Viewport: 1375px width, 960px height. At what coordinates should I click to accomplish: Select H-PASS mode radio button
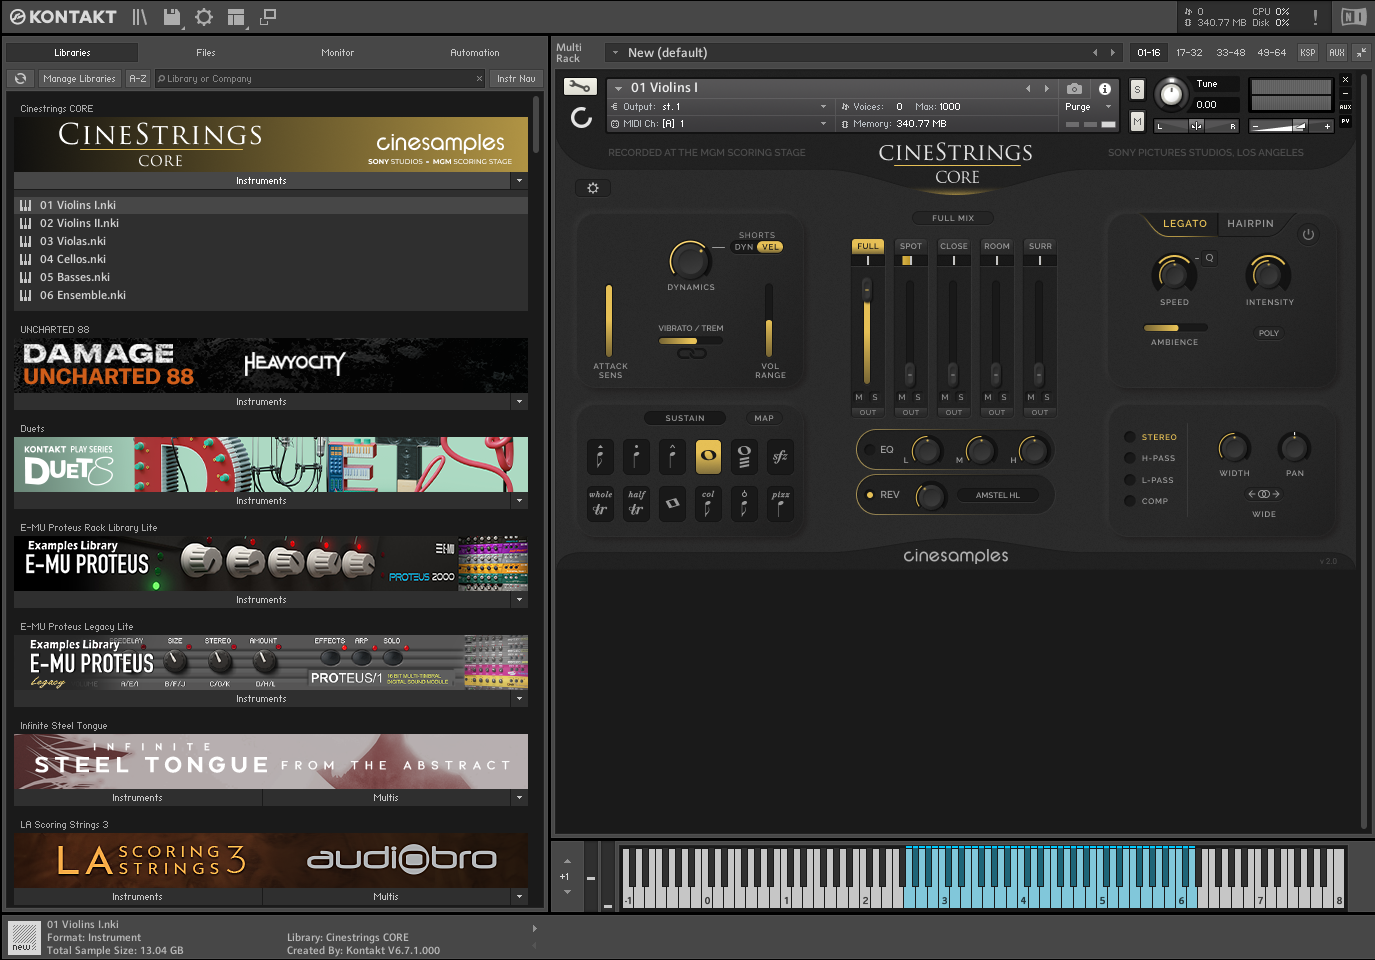coord(1129,458)
